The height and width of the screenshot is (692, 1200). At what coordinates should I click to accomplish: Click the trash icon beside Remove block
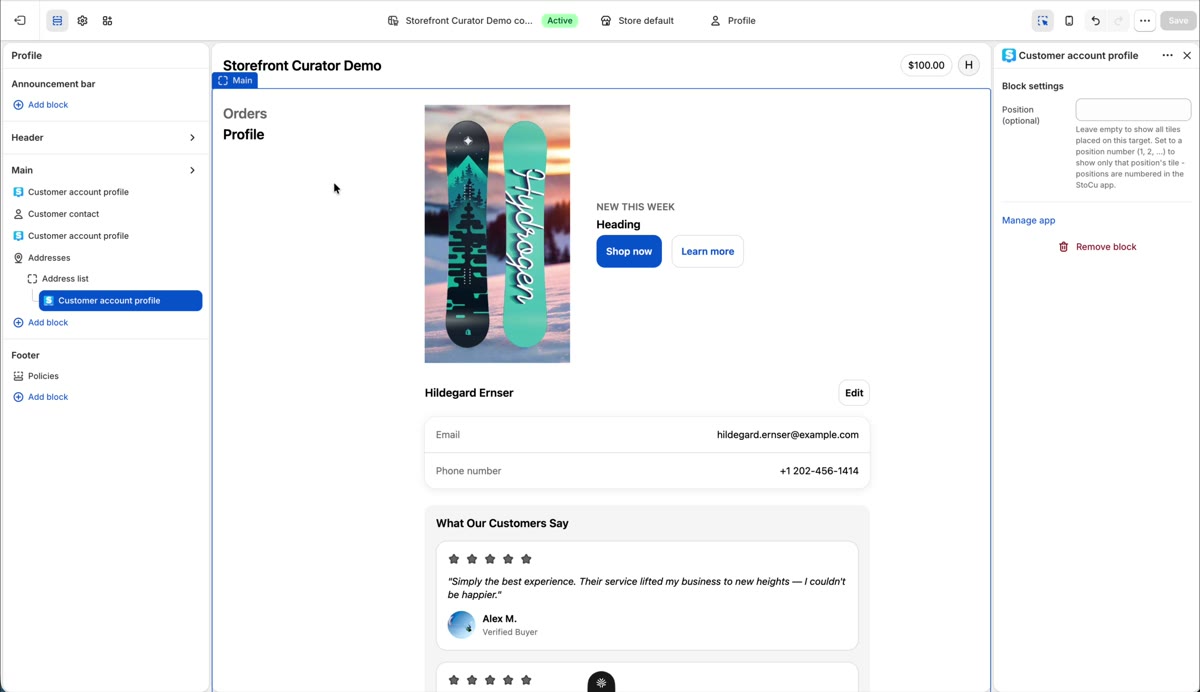(1064, 247)
